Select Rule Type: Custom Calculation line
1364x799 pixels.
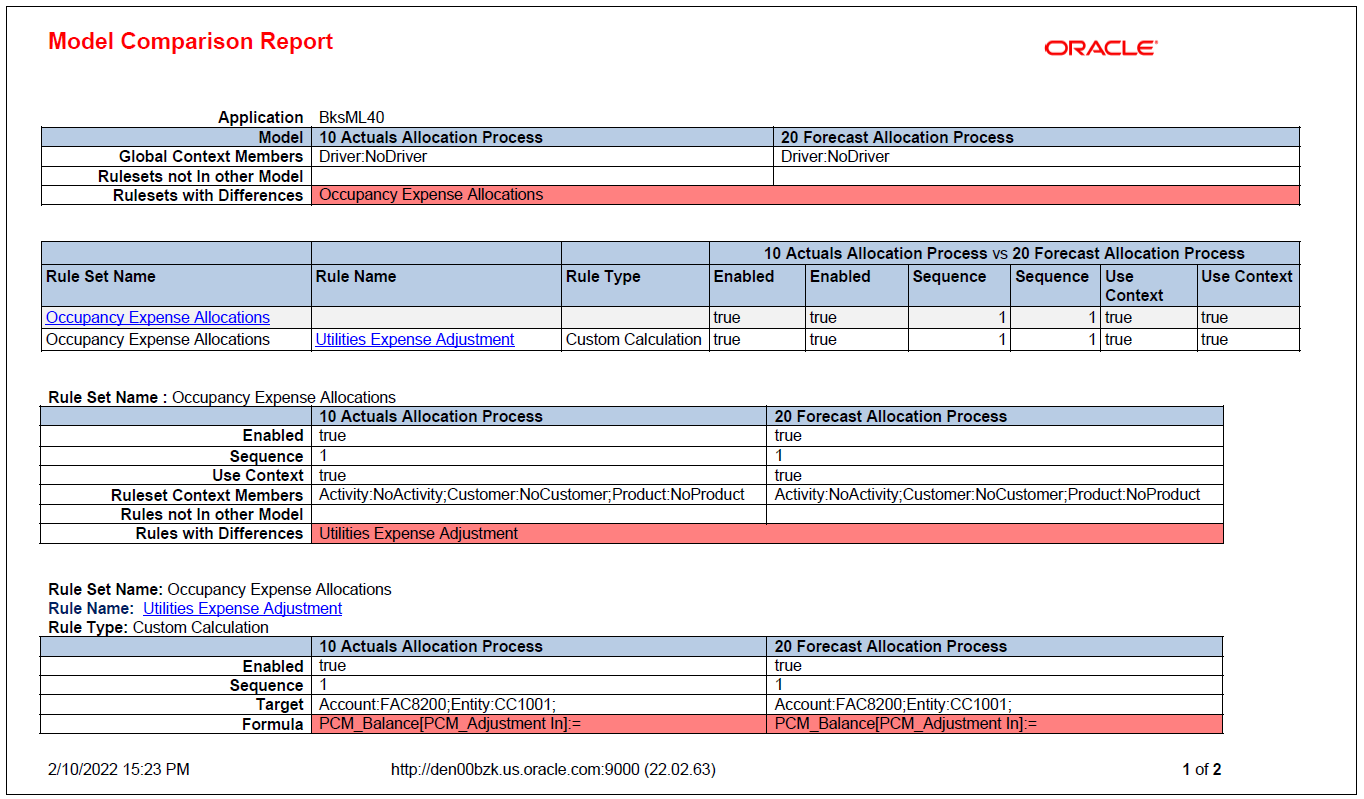coord(158,628)
